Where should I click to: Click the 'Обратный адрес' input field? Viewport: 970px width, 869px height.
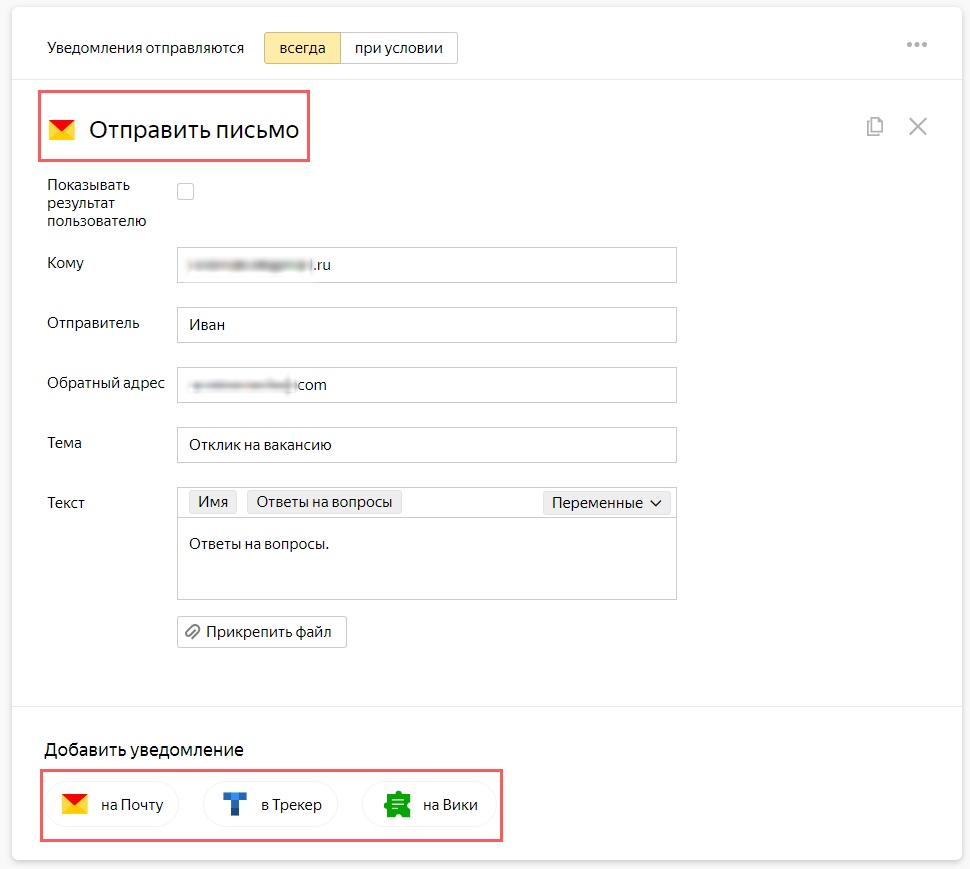[x=426, y=385]
